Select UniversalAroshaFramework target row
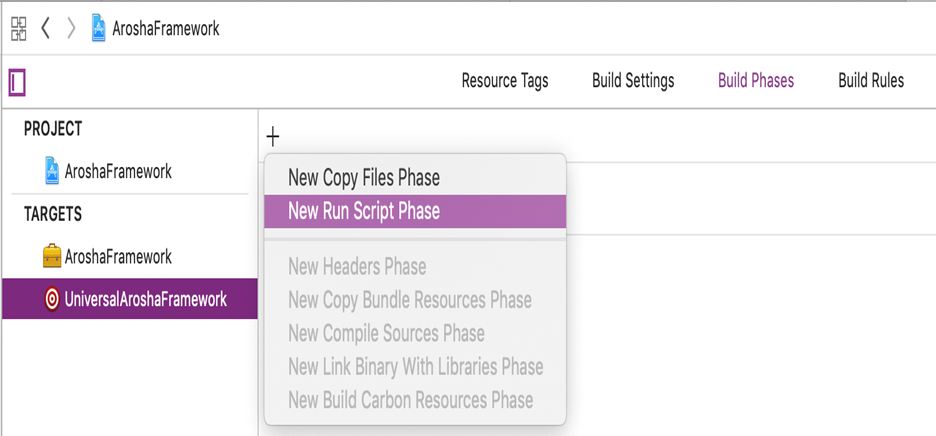 click(x=130, y=299)
